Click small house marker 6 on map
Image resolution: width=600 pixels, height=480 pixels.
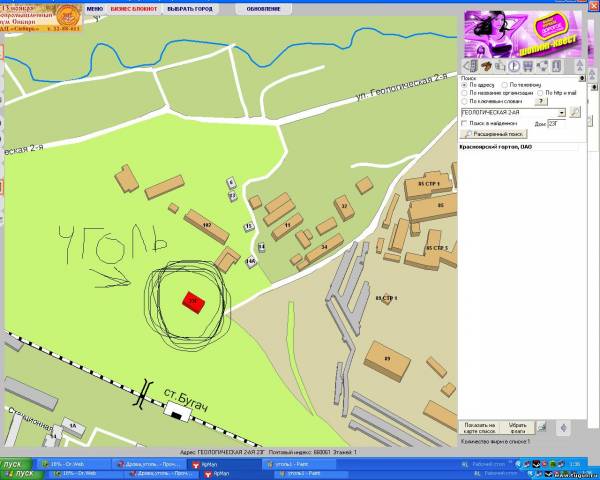[231, 183]
